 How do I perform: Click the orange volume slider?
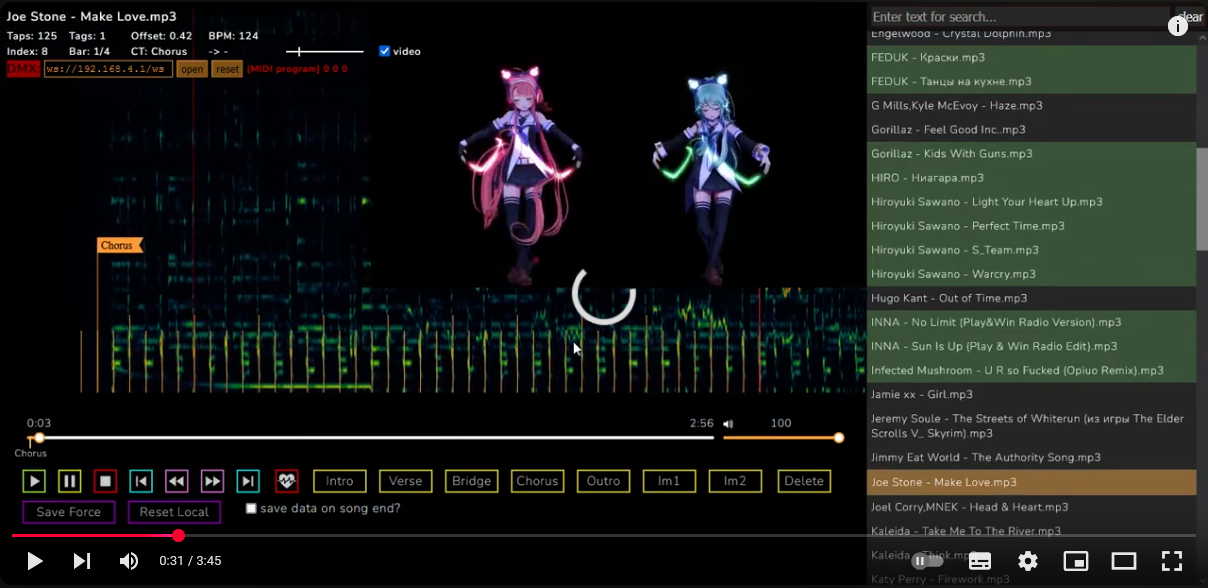[x=780, y=437]
